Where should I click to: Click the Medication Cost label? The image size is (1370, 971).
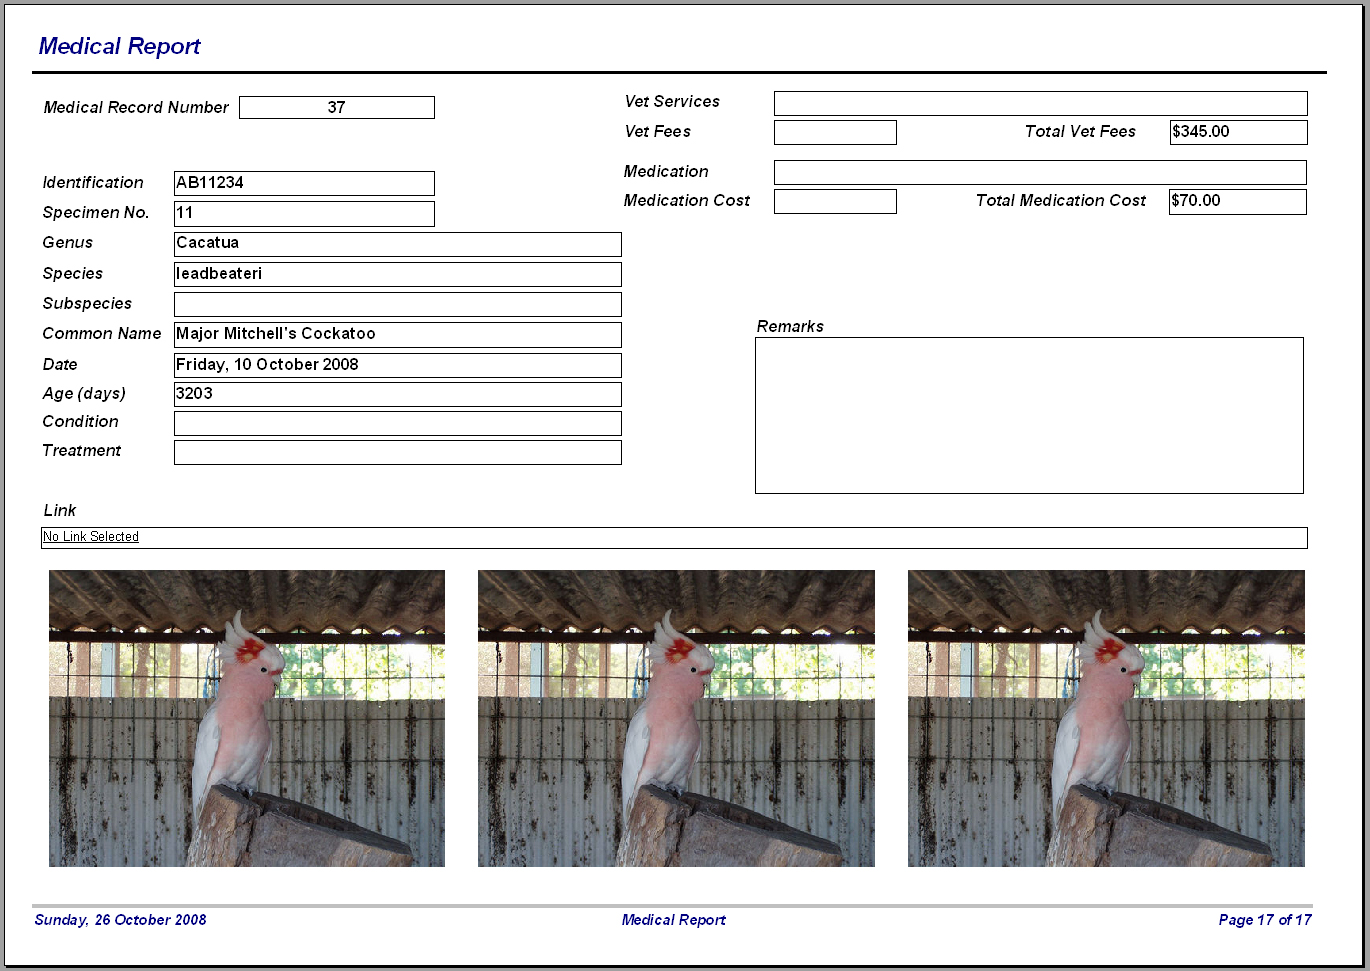tap(686, 200)
